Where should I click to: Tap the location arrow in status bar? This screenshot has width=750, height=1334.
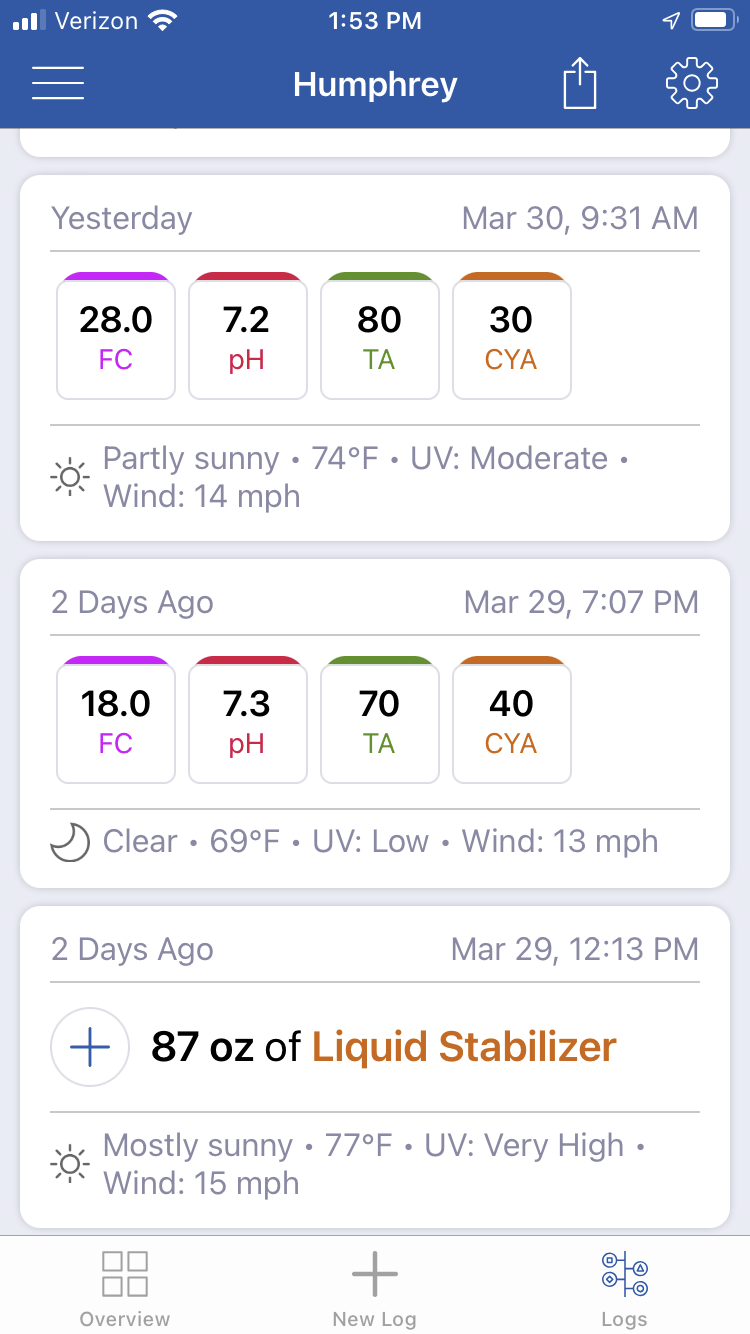671,21
